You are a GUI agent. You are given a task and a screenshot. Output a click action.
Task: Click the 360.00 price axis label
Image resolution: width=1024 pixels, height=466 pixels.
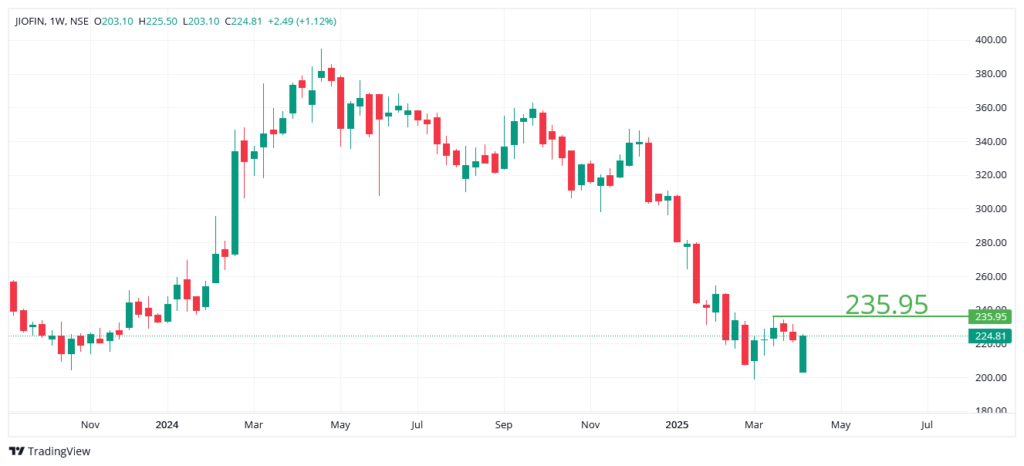[990, 108]
